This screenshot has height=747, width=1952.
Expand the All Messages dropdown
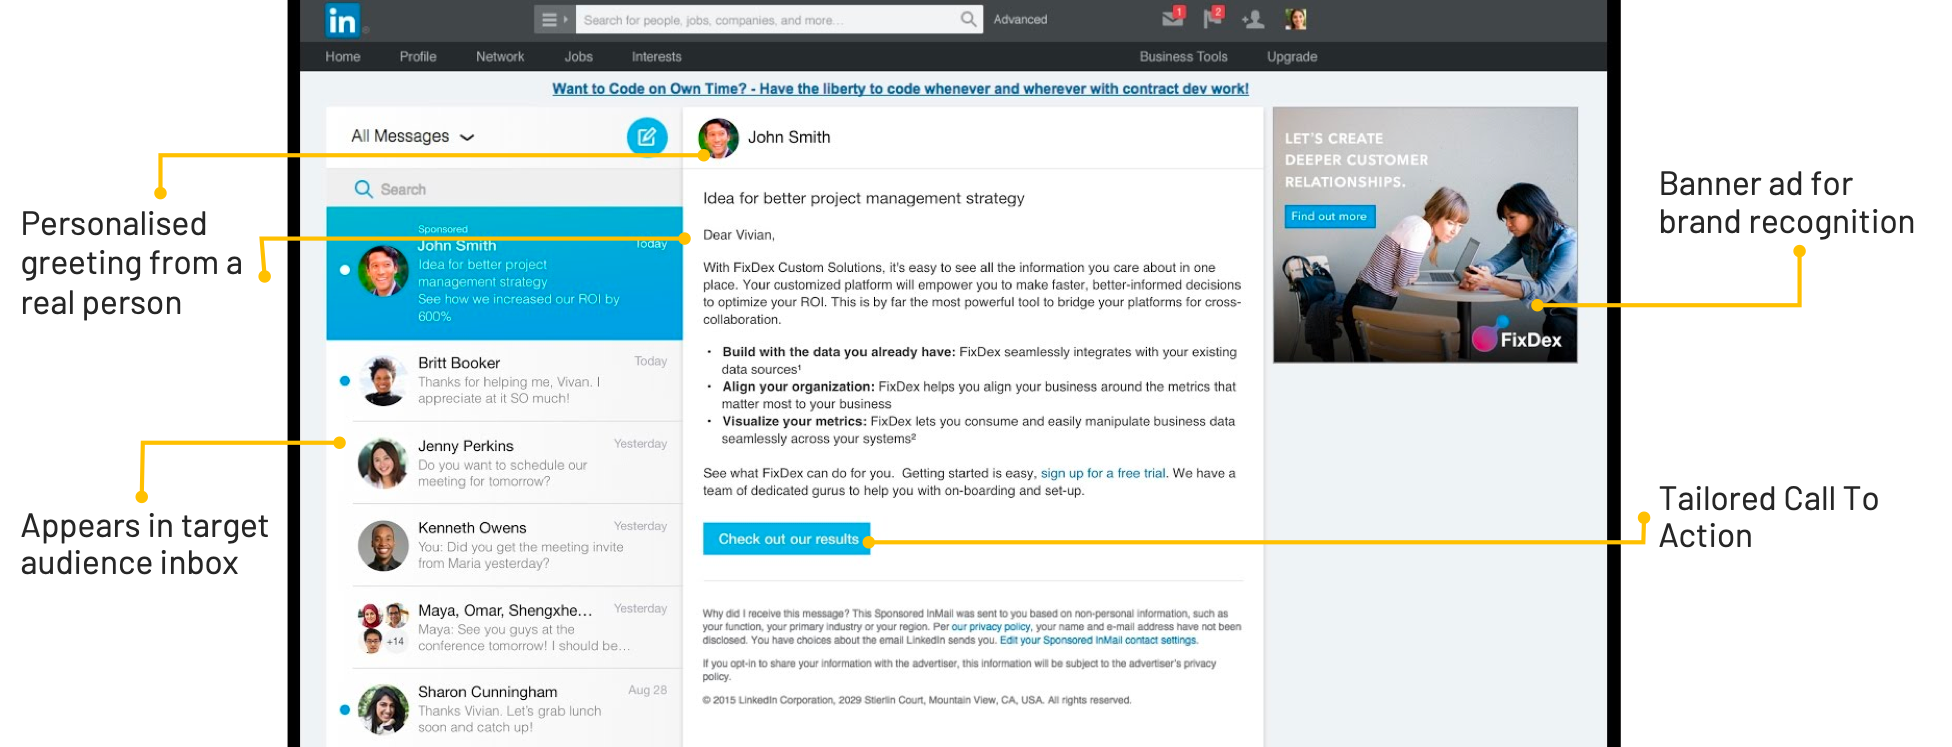pos(412,136)
